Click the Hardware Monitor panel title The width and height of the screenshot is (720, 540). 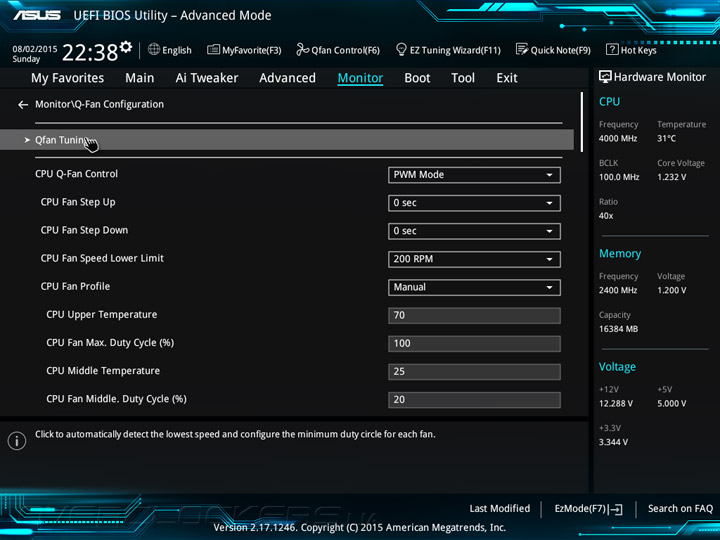point(660,77)
